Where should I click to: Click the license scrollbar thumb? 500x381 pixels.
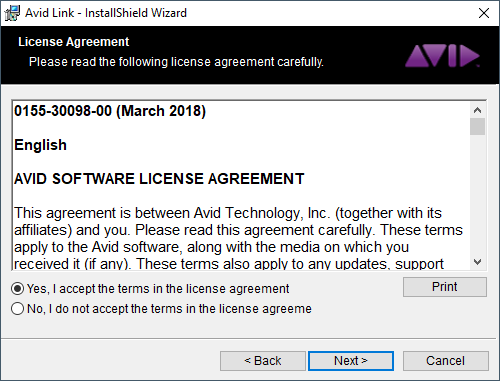coord(477,126)
